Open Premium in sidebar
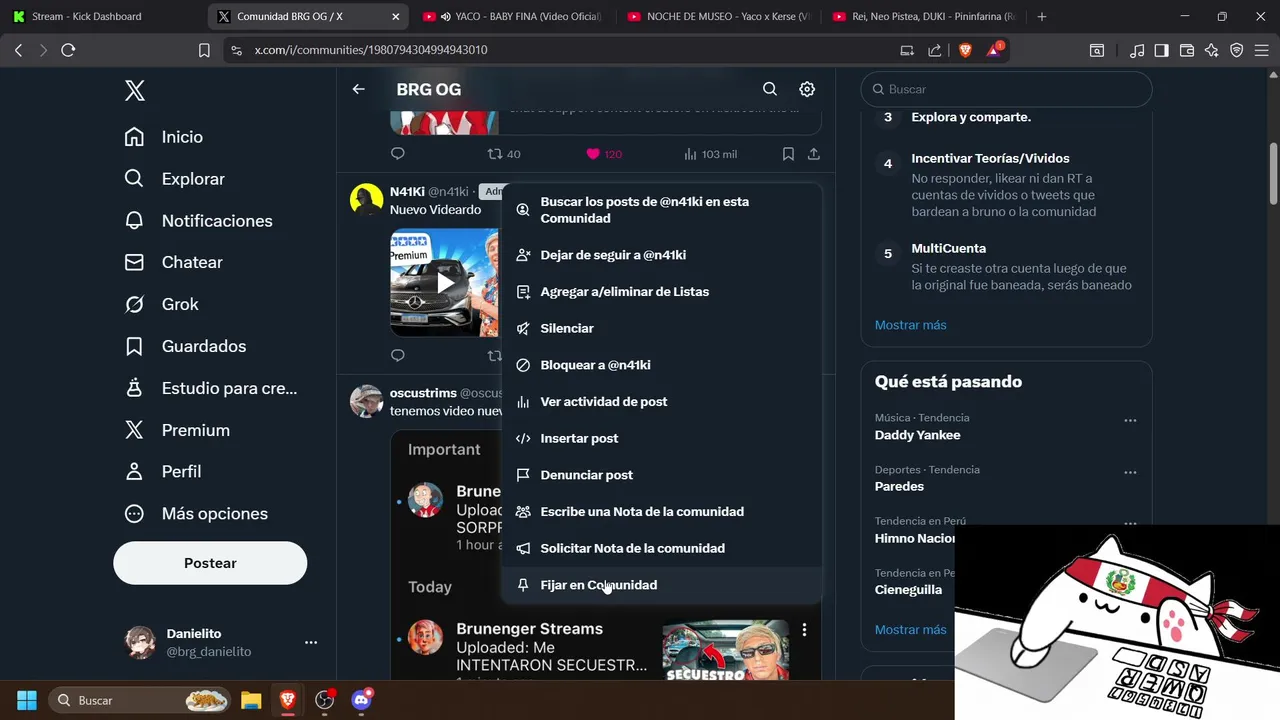The image size is (1280, 720). pyautogui.click(x=177, y=430)
